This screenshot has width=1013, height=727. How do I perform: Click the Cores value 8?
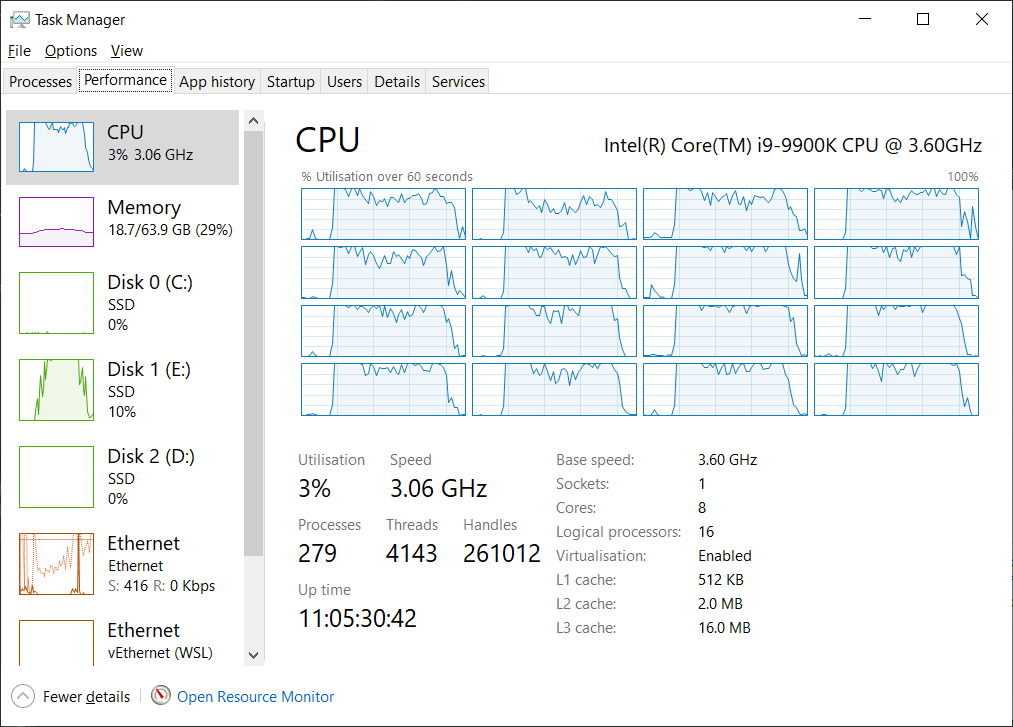[x=702, y=507]
